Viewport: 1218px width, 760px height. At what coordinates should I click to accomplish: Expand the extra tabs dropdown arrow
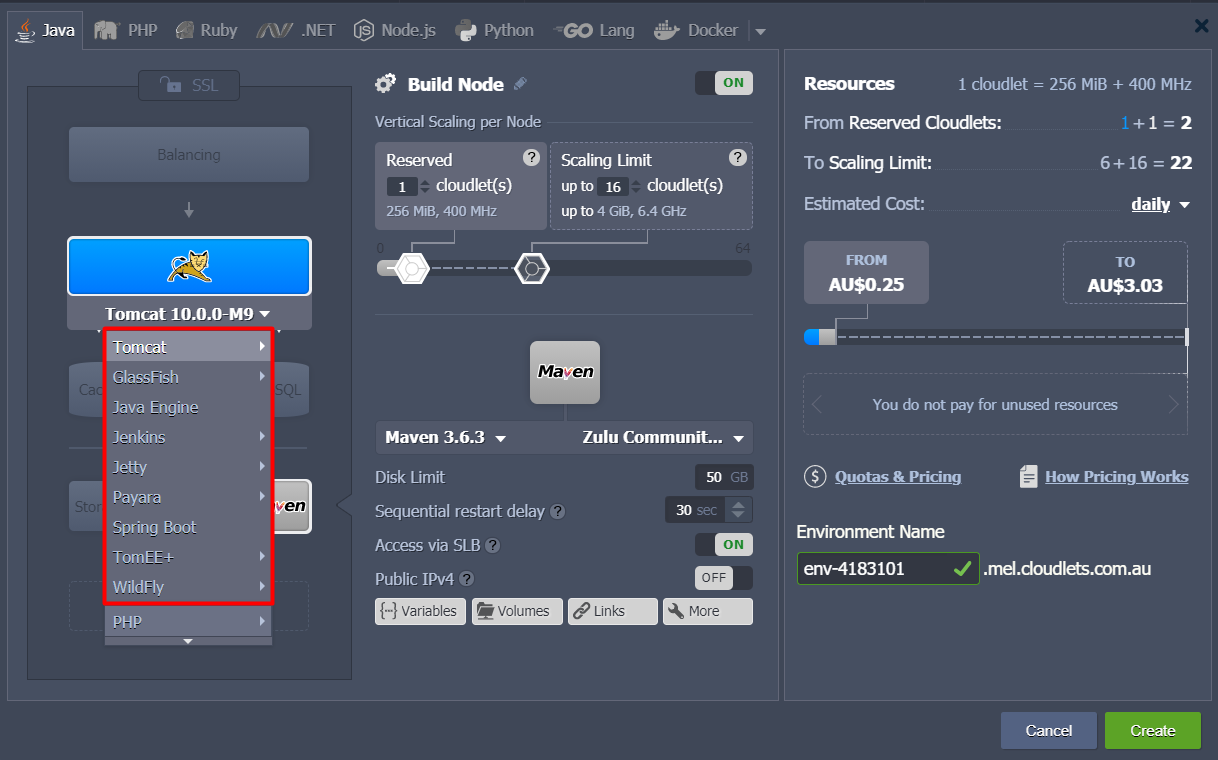click(761, 31)
